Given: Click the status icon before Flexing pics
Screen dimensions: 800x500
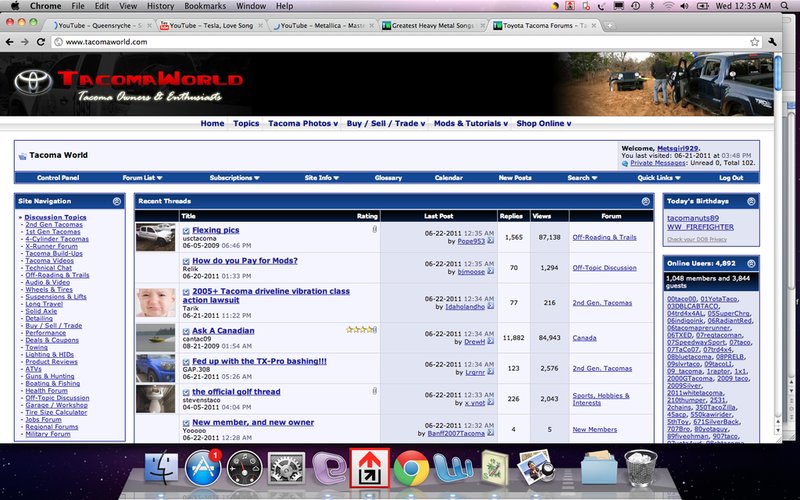Looking at the screenshot, I should tap(186, 231).
